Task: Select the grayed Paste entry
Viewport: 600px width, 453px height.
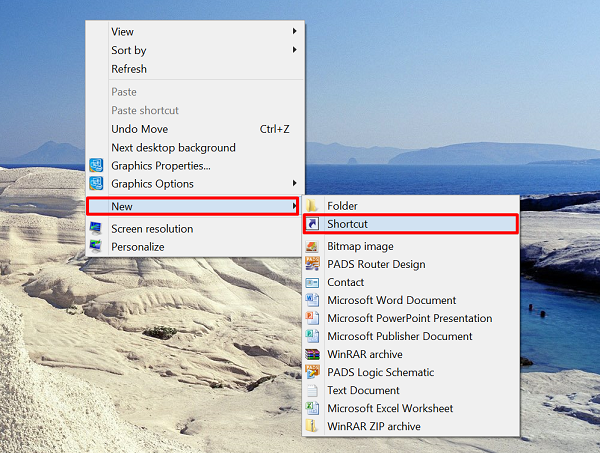Action: (195, 92)
